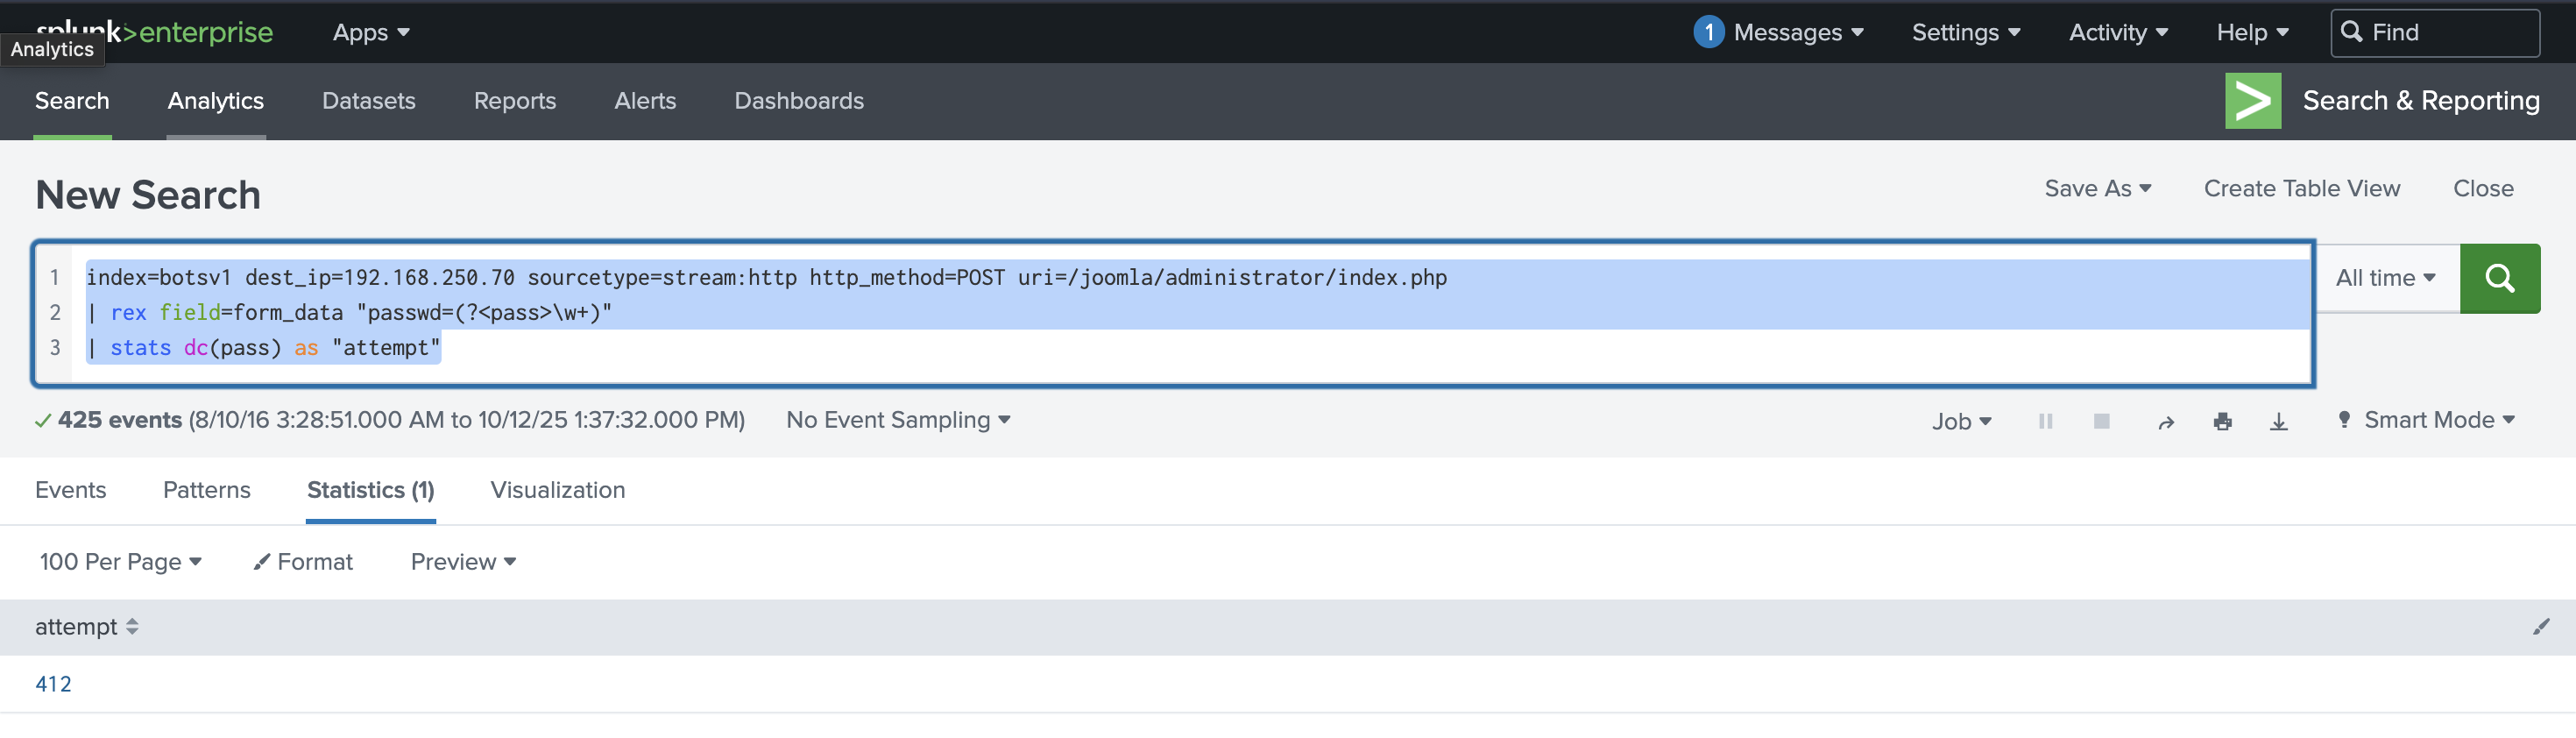Switch to the Visualization tab
Image resolution: width=2576 pixels, height=738 pixels.
[557, 490]
